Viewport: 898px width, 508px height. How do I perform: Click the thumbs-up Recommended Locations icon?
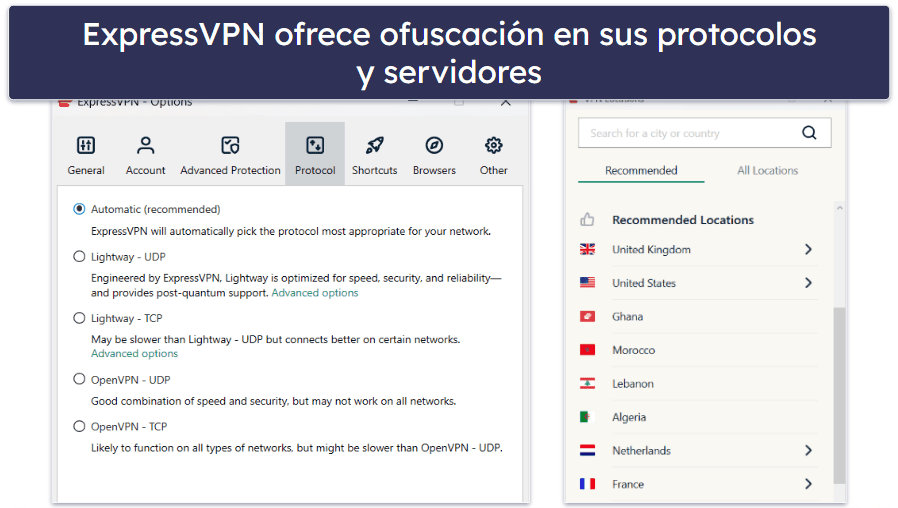pos(587,219)
